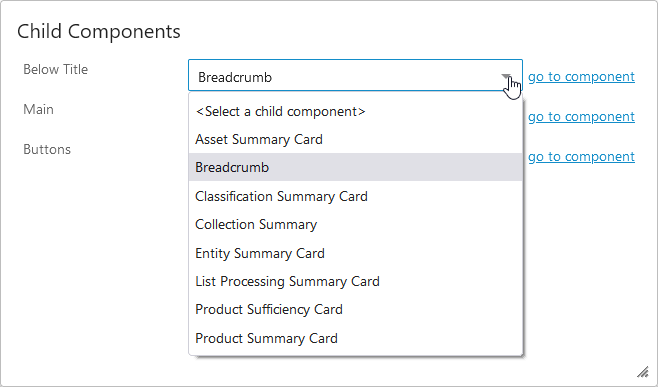The image size is (658, 387).
Task: Click the resize grip icon in the panel corner
Action: click(642, 372)
